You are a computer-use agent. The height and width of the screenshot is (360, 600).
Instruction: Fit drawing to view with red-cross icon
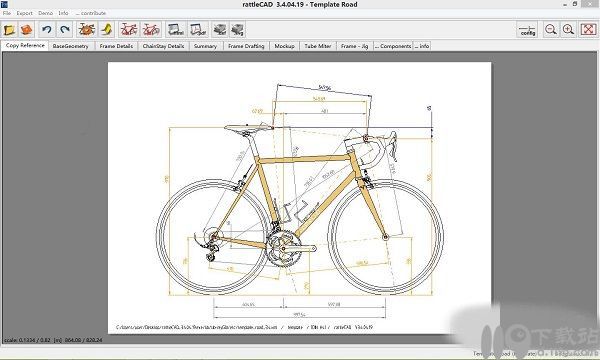588,29
